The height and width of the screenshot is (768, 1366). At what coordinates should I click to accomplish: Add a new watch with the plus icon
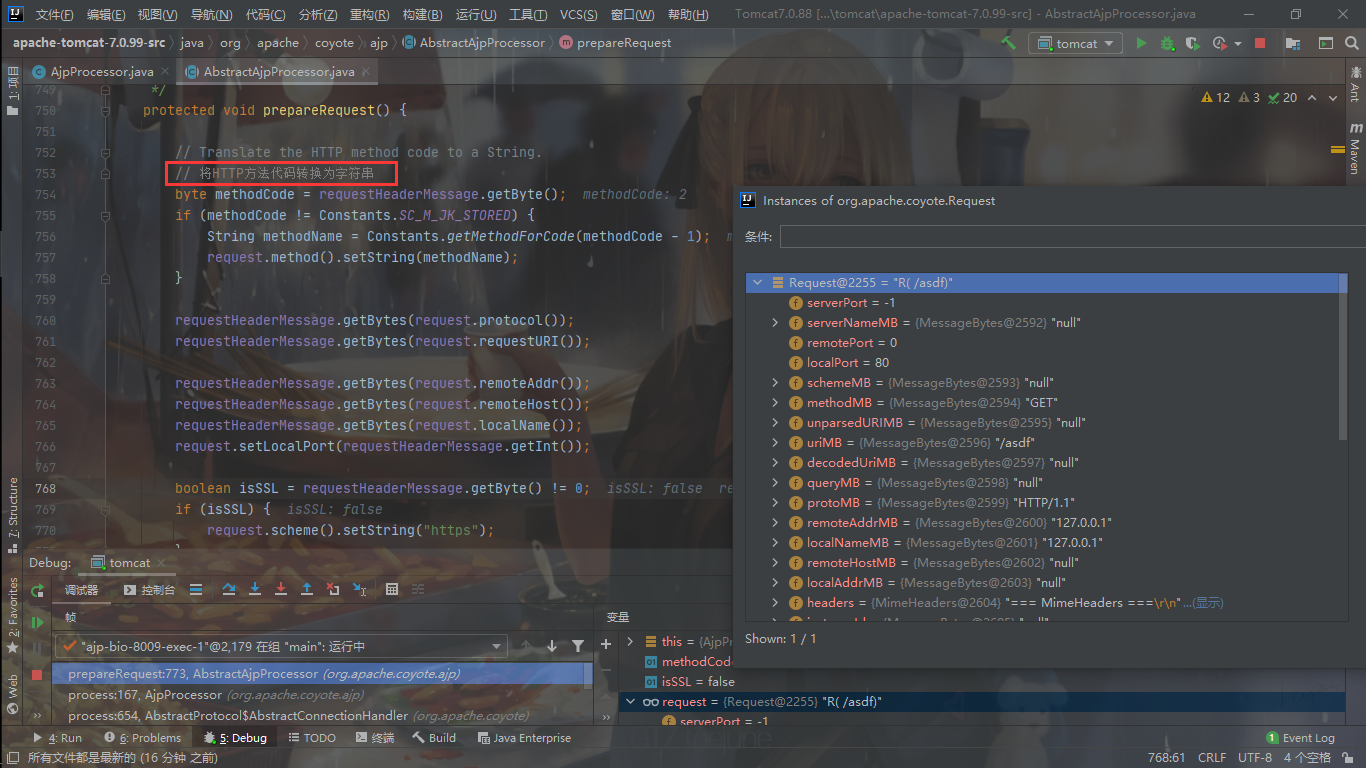tap(606, 644)
